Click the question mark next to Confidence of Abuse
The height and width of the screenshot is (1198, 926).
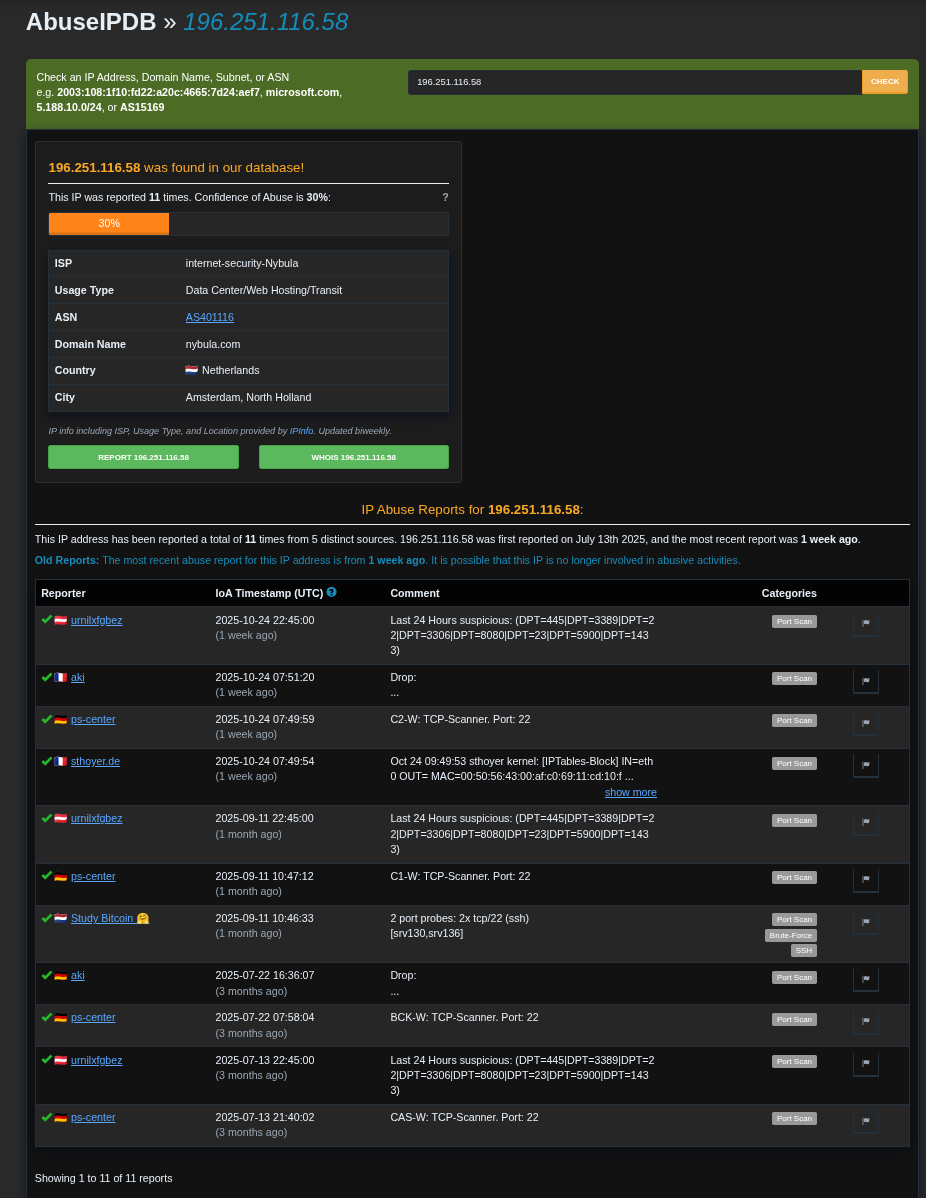point(445,198)
